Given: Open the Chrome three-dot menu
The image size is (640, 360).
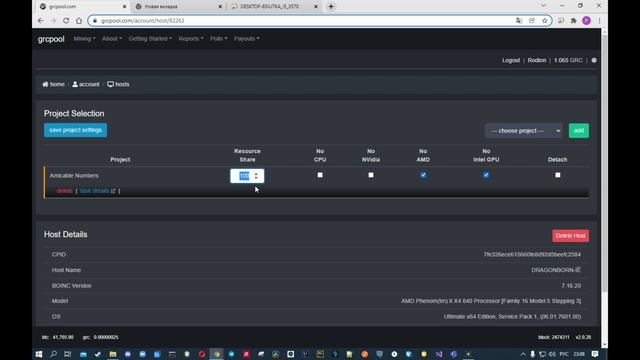Looking at the screenshot, I should 599,20.
